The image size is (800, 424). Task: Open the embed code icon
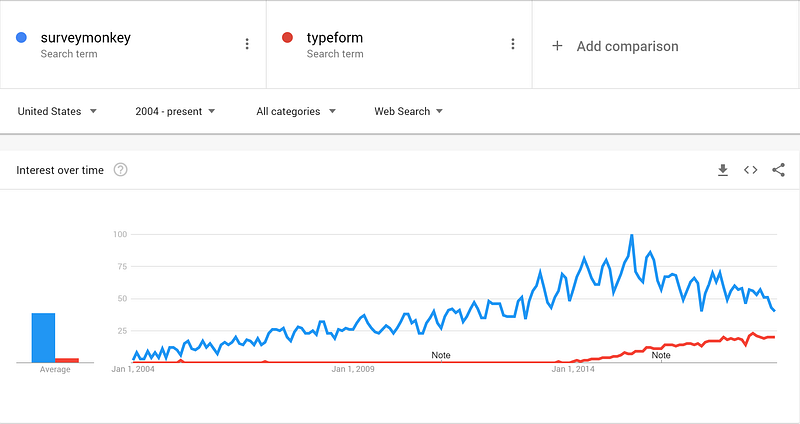(750, 170)
